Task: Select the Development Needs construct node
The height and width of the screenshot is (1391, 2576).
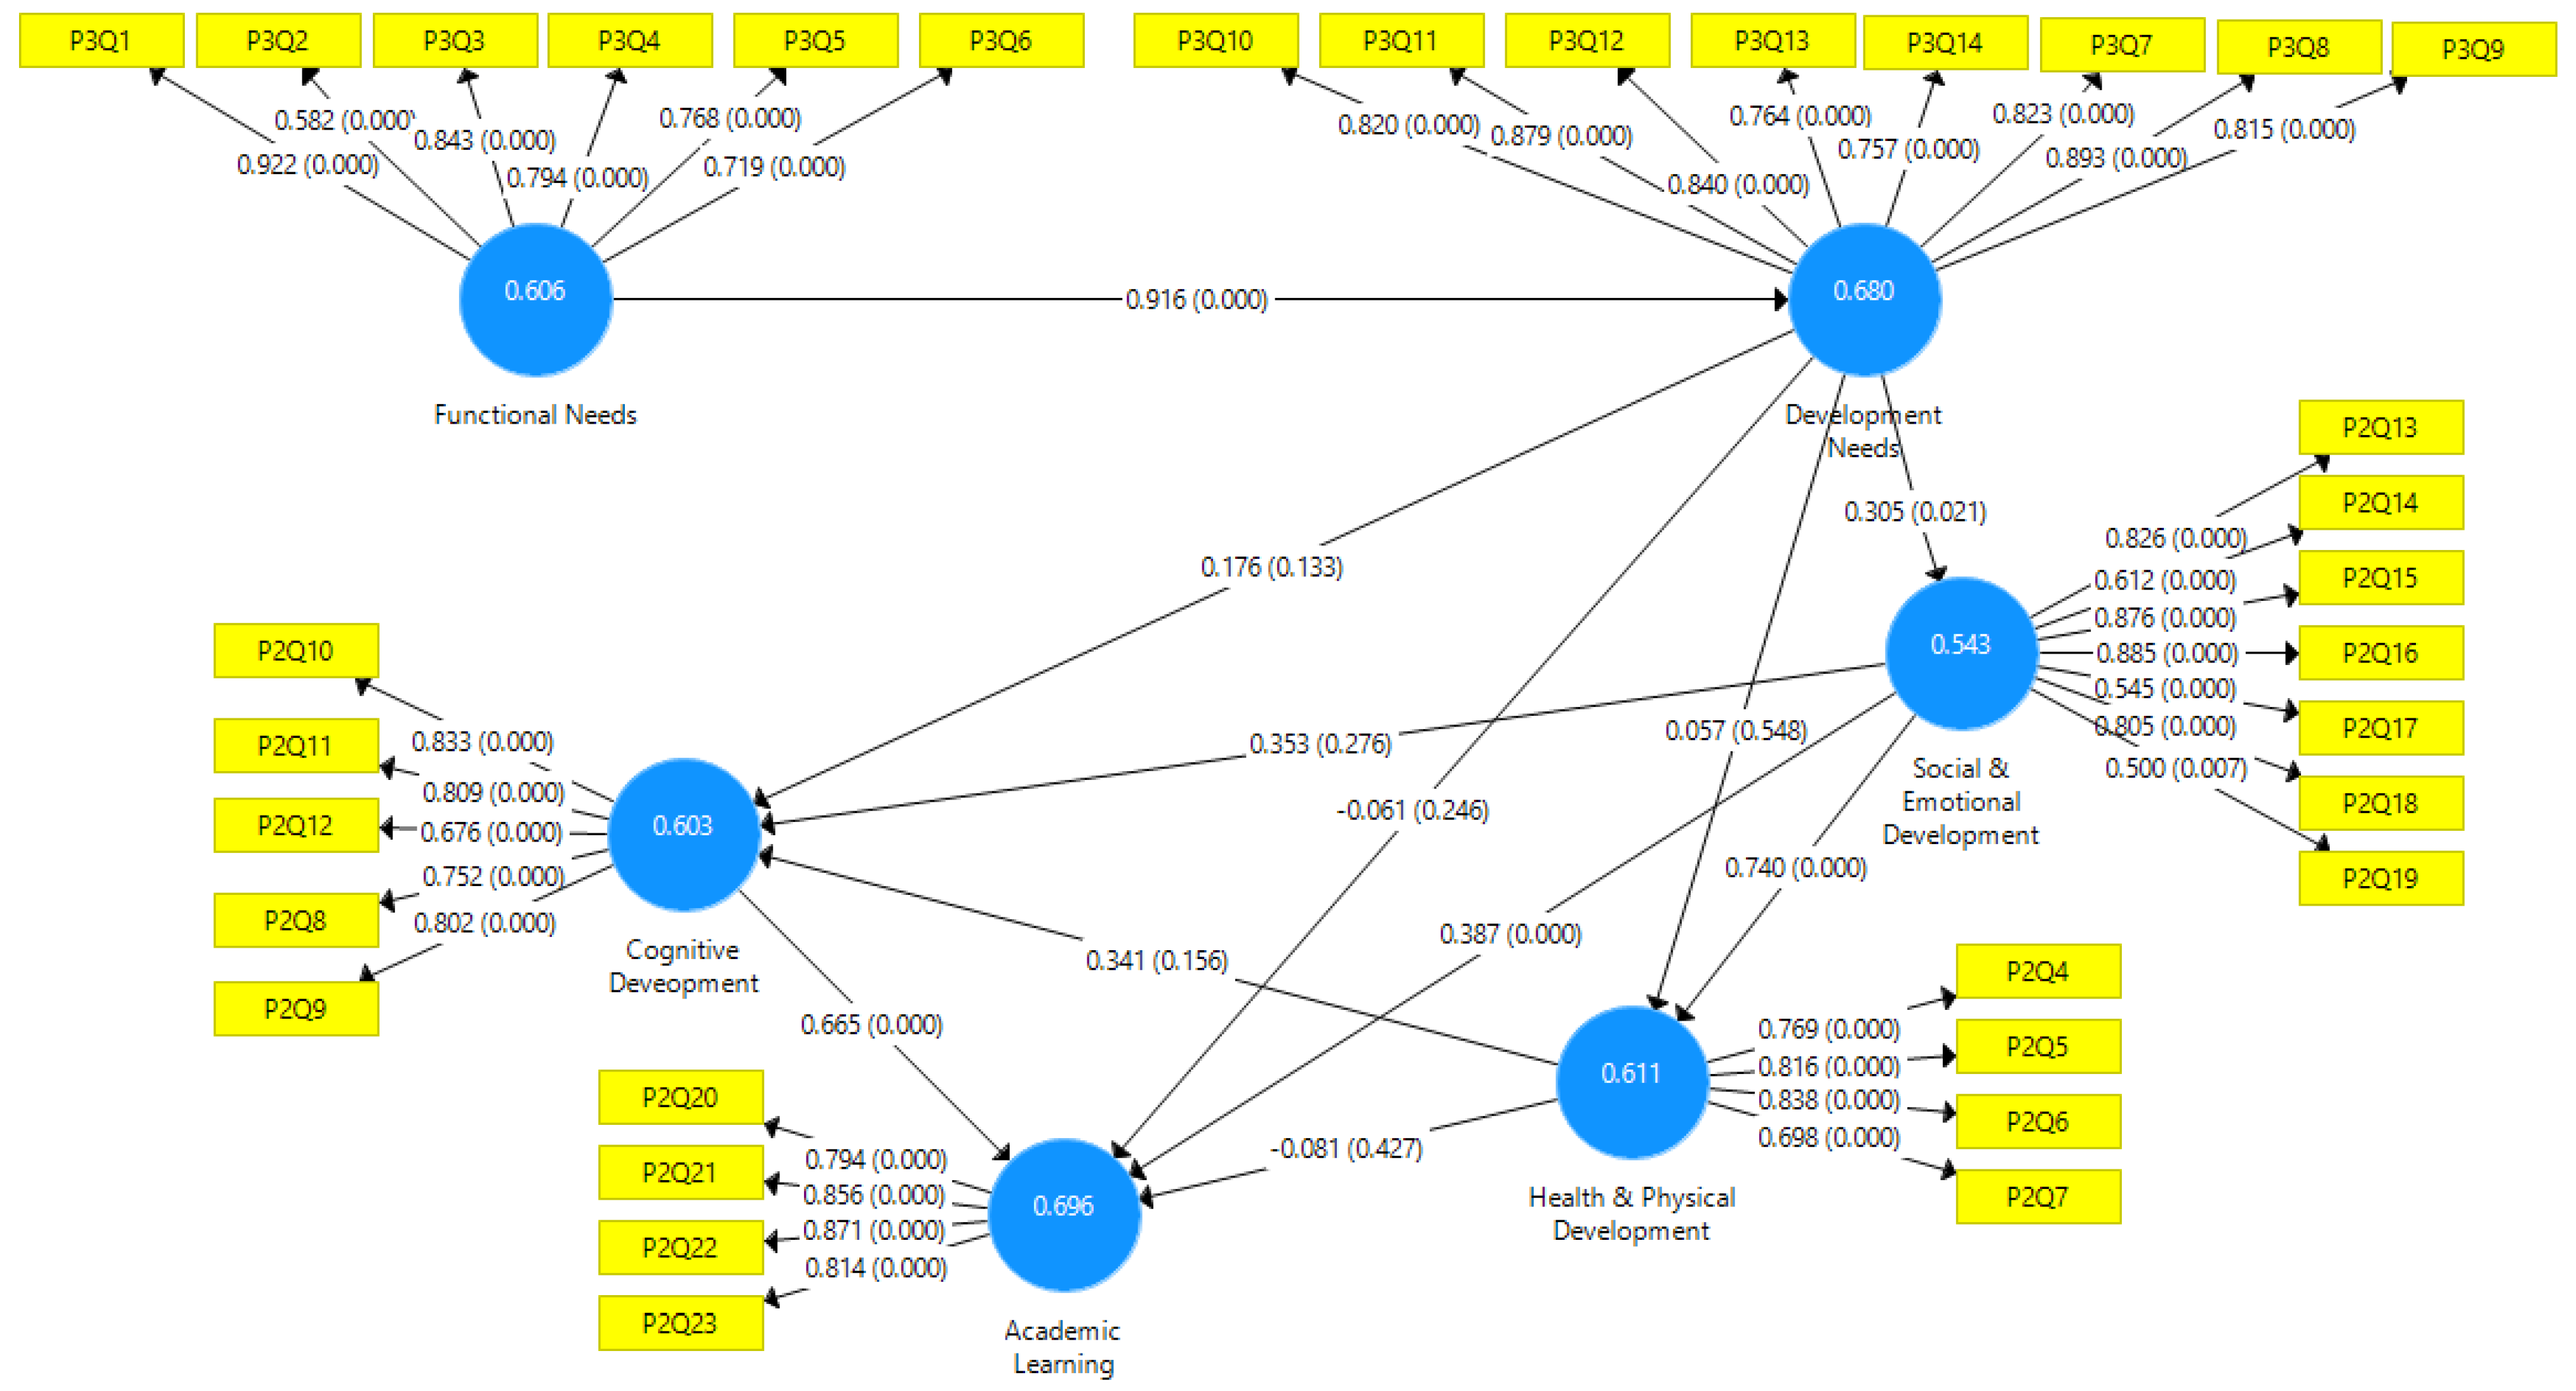Action: (x=1833, y=300)
